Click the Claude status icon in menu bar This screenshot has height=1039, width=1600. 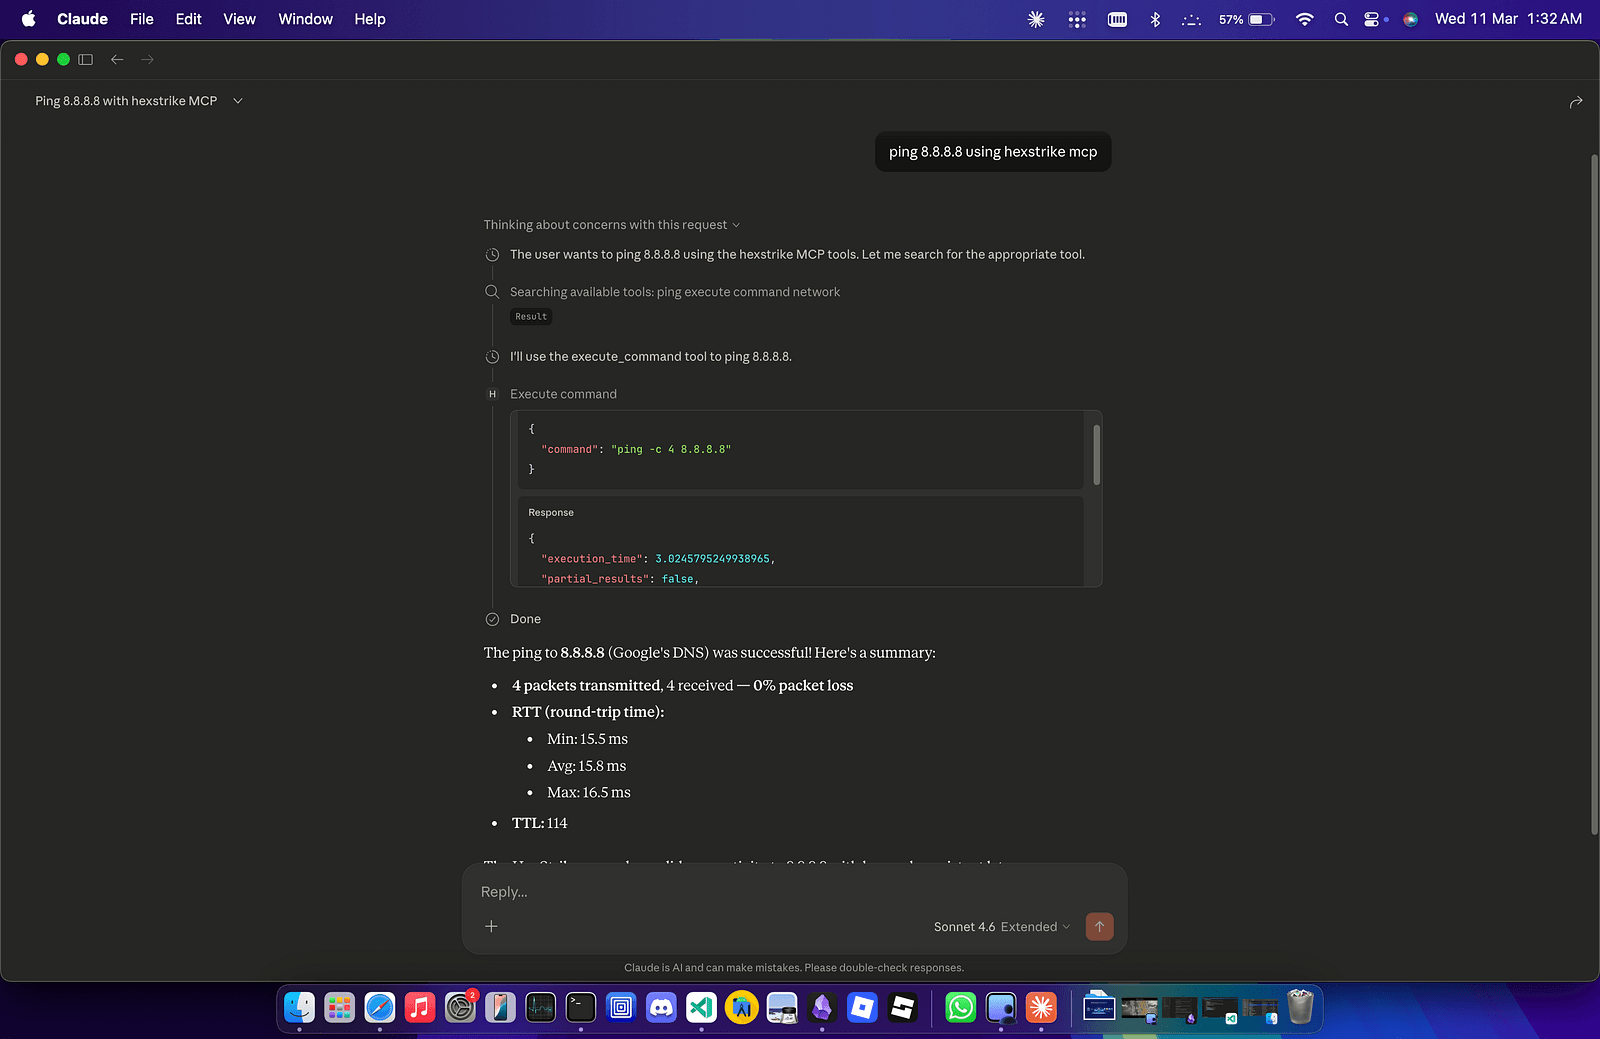point(1036,19)
